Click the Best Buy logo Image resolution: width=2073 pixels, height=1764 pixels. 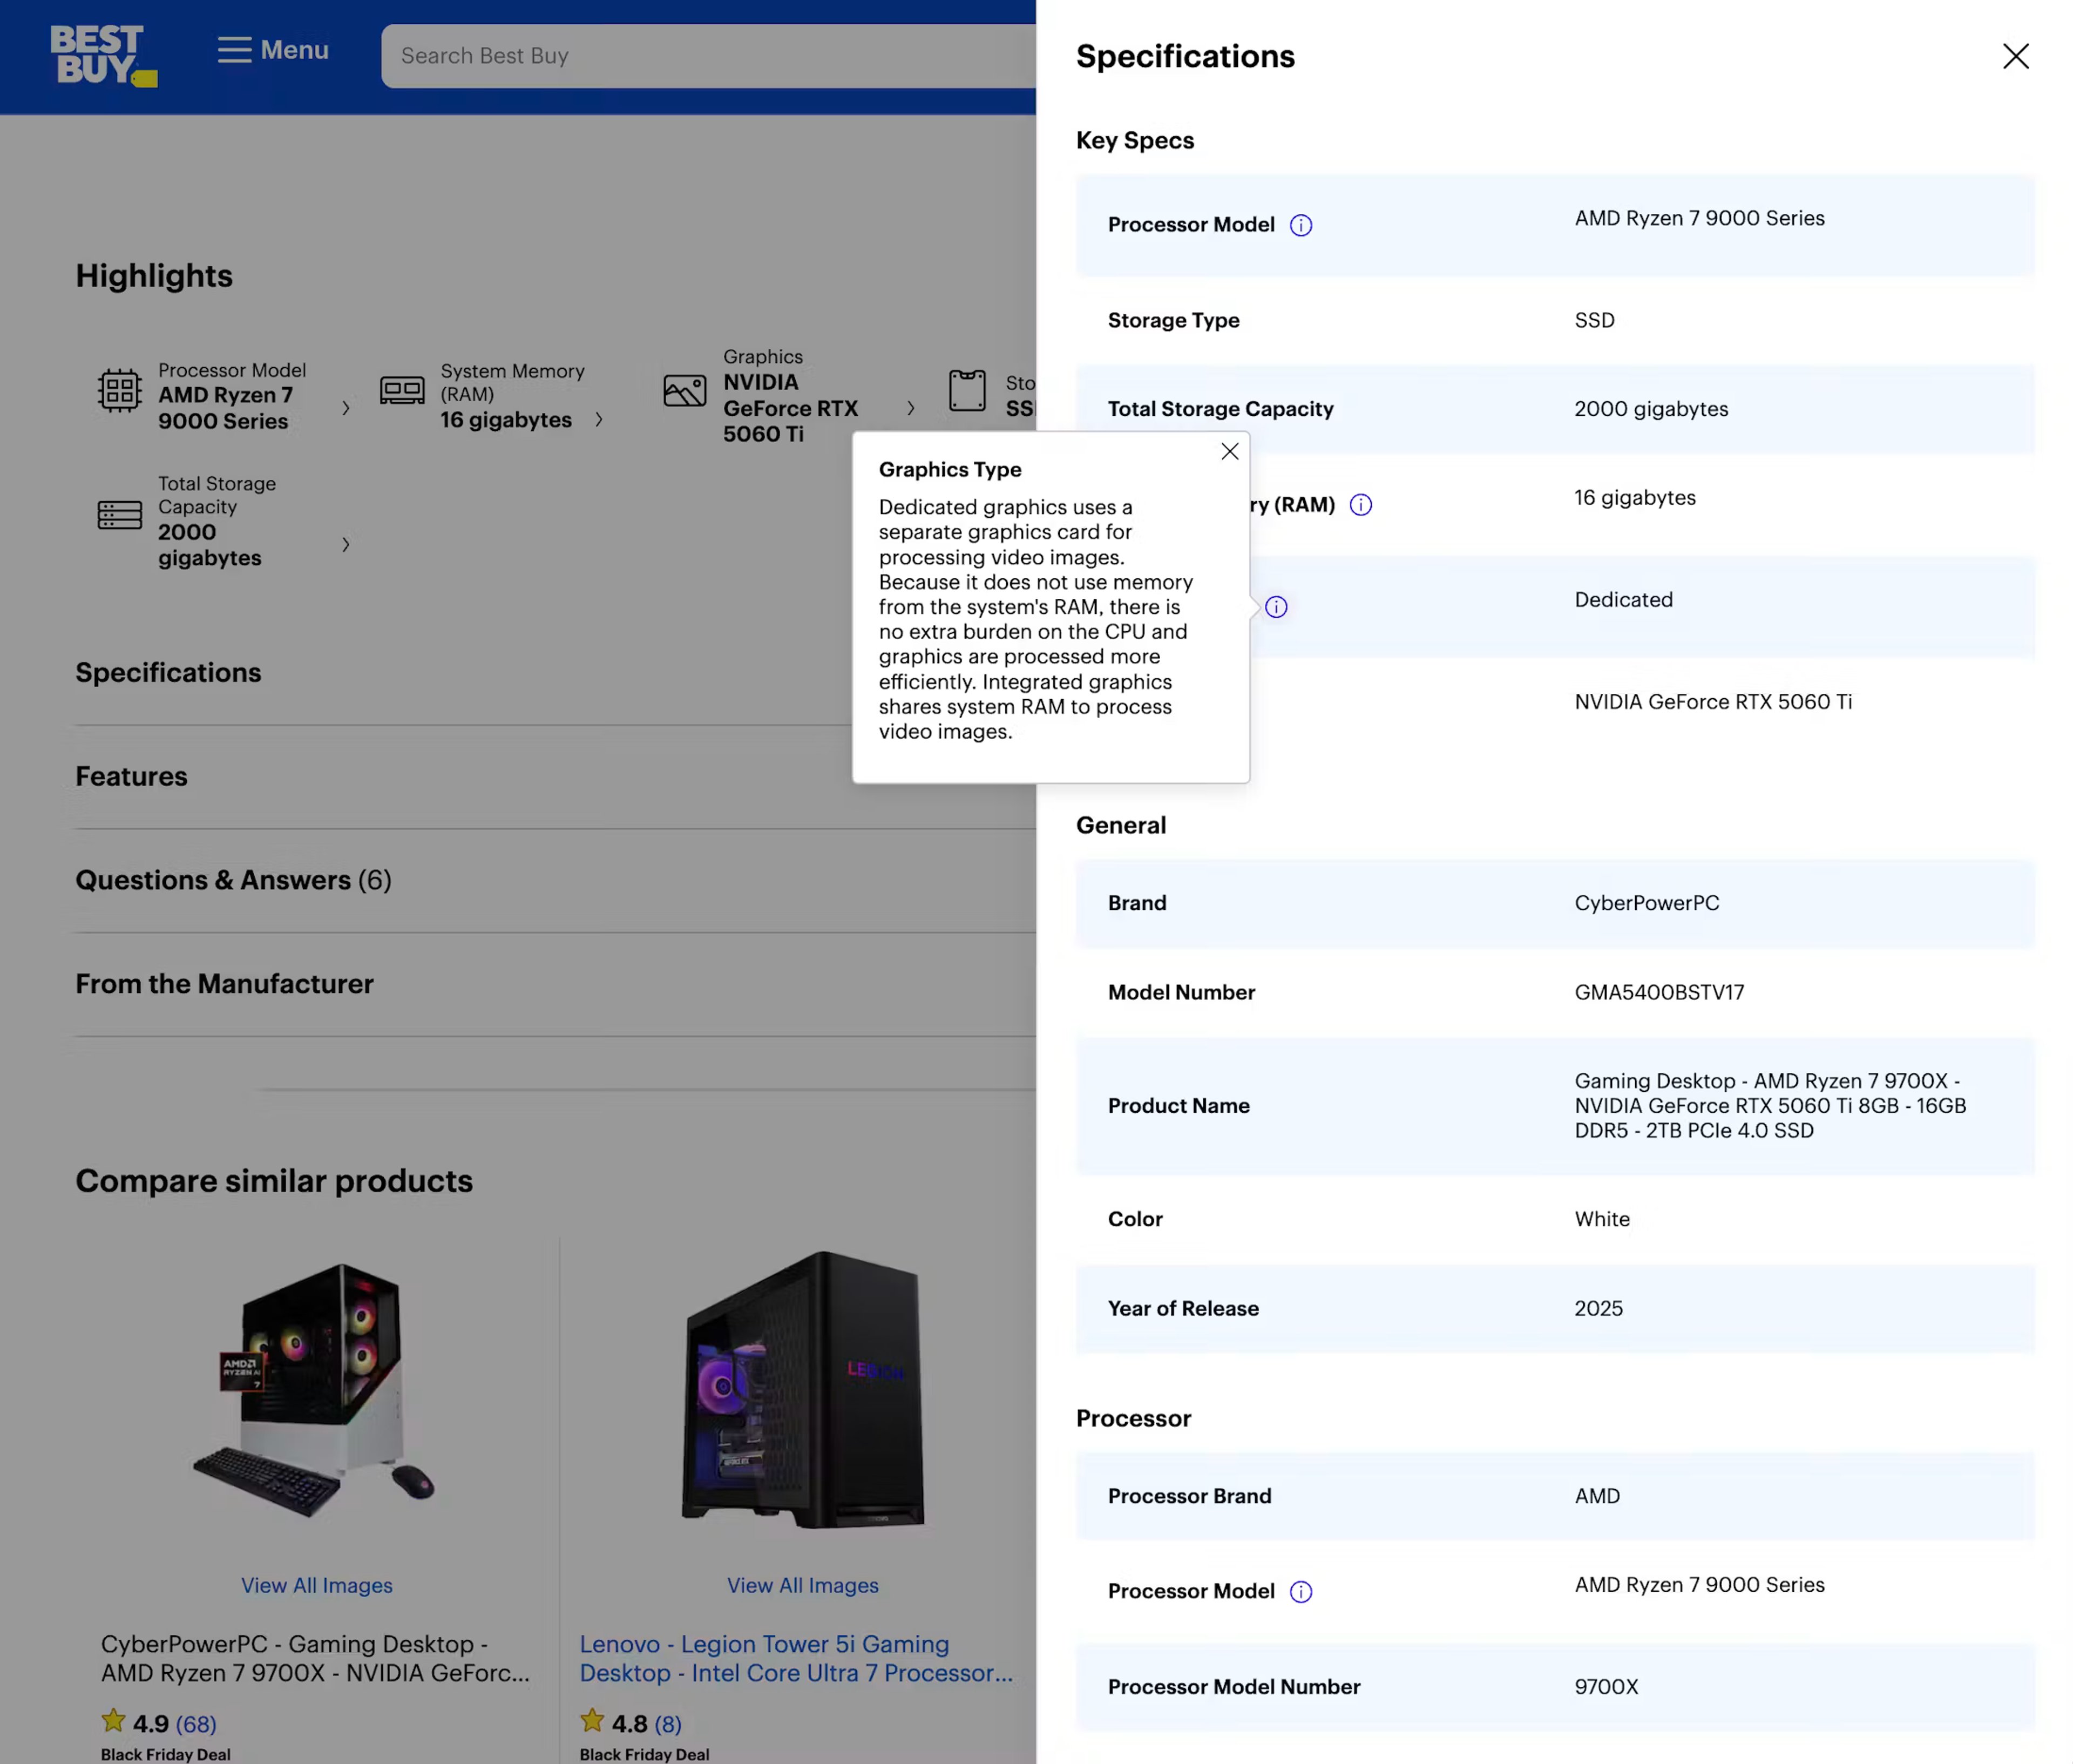[x=103, y=56]
